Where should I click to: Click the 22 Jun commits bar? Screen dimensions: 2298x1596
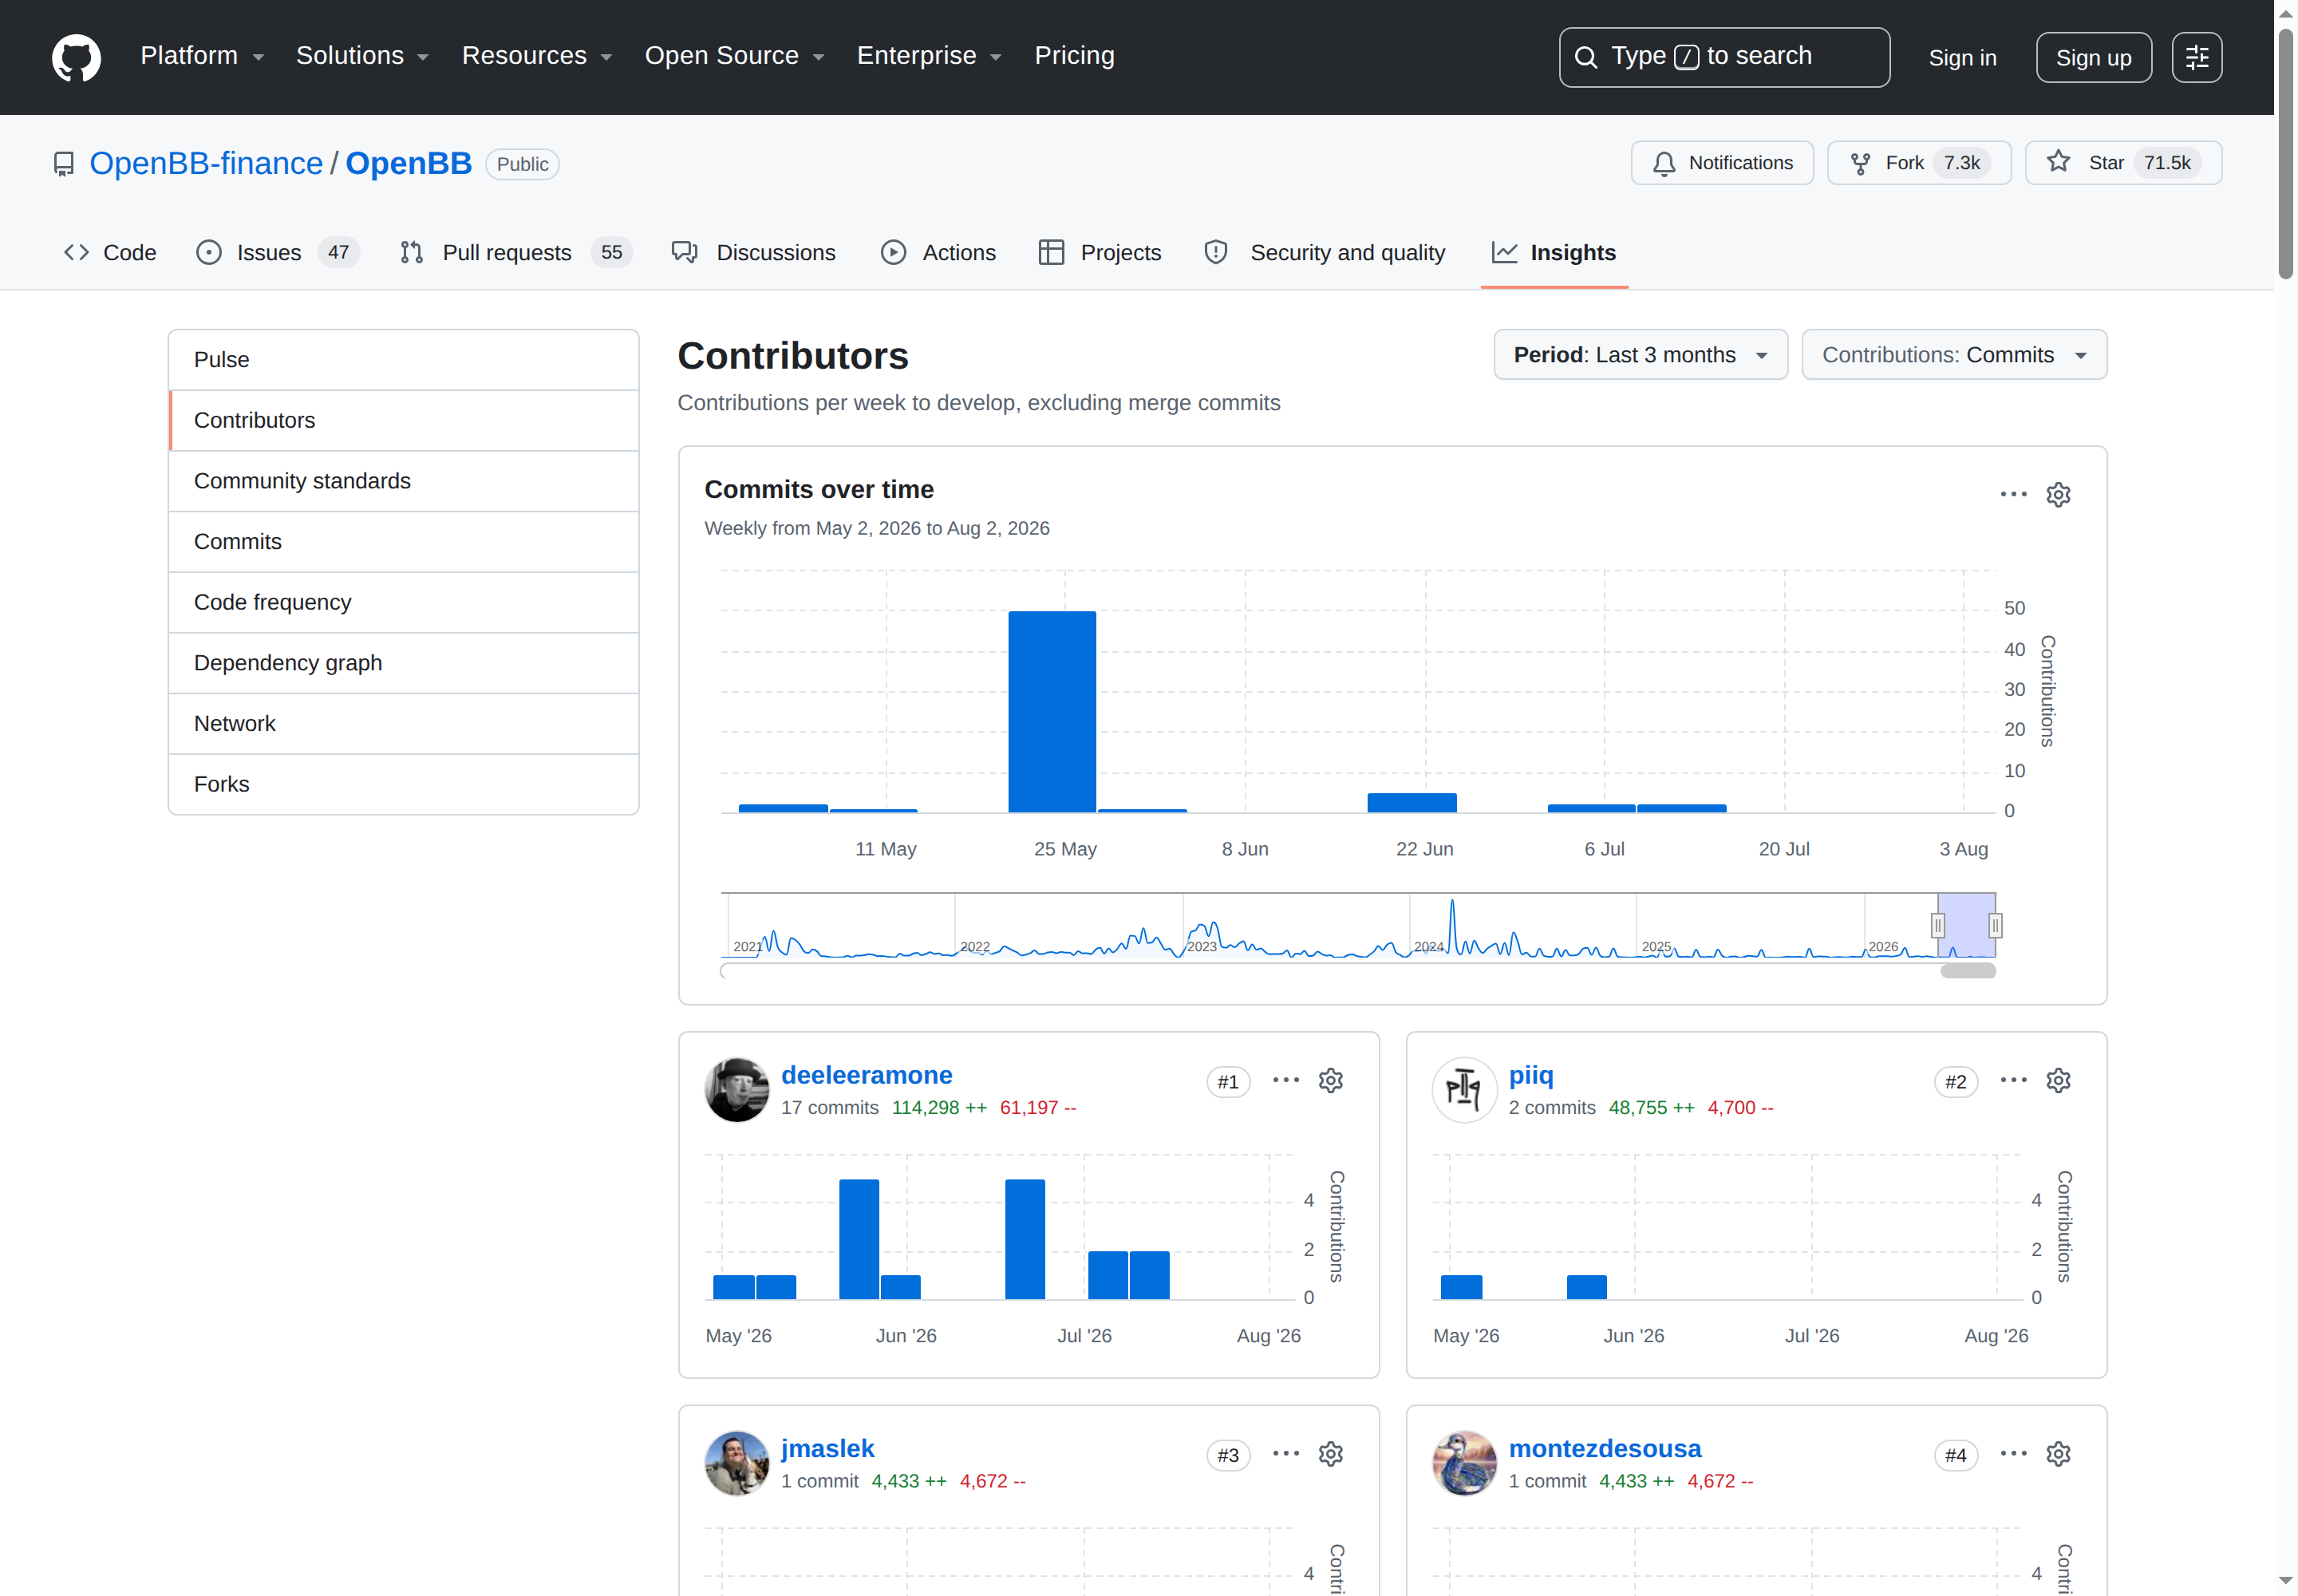[1411, 802]
